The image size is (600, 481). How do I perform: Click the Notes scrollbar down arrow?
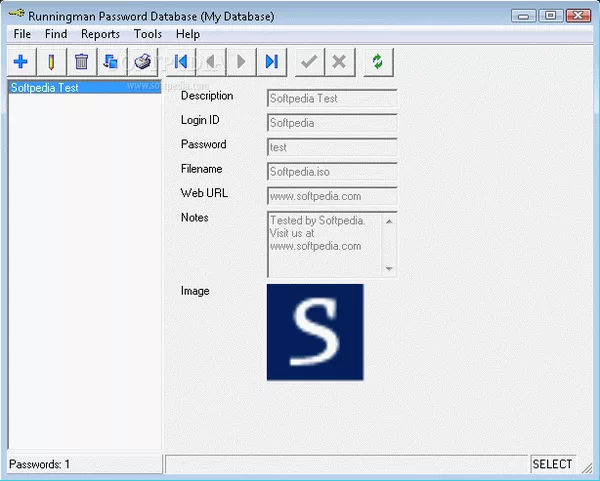[x=389, y=269]
